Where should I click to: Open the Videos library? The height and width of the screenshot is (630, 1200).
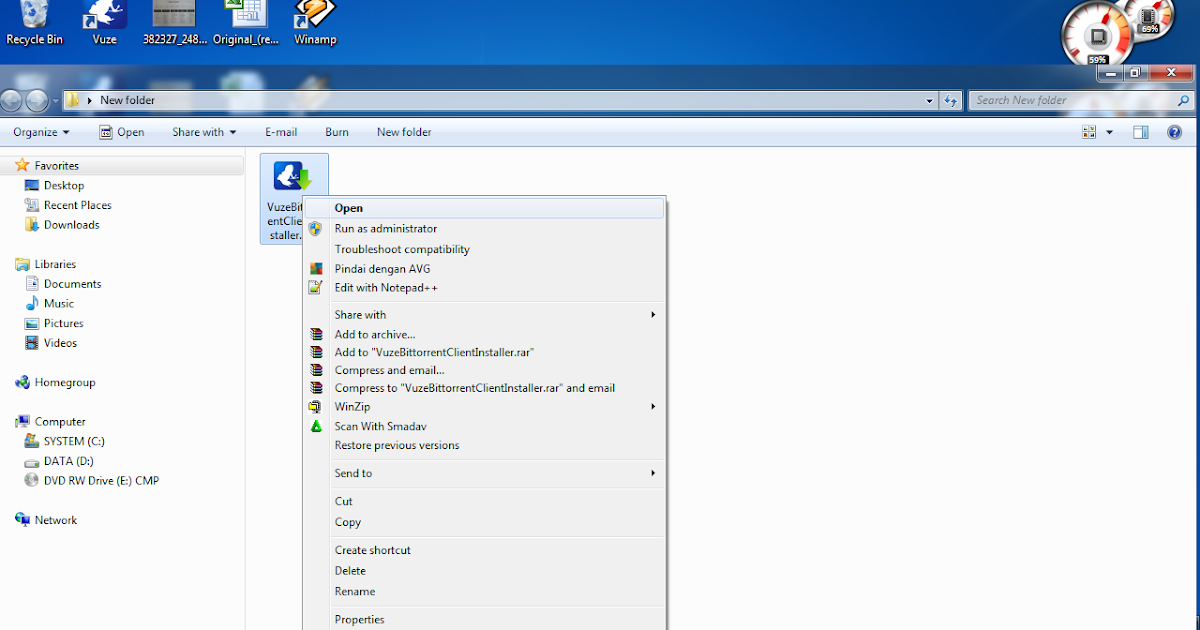pos(60,343)
